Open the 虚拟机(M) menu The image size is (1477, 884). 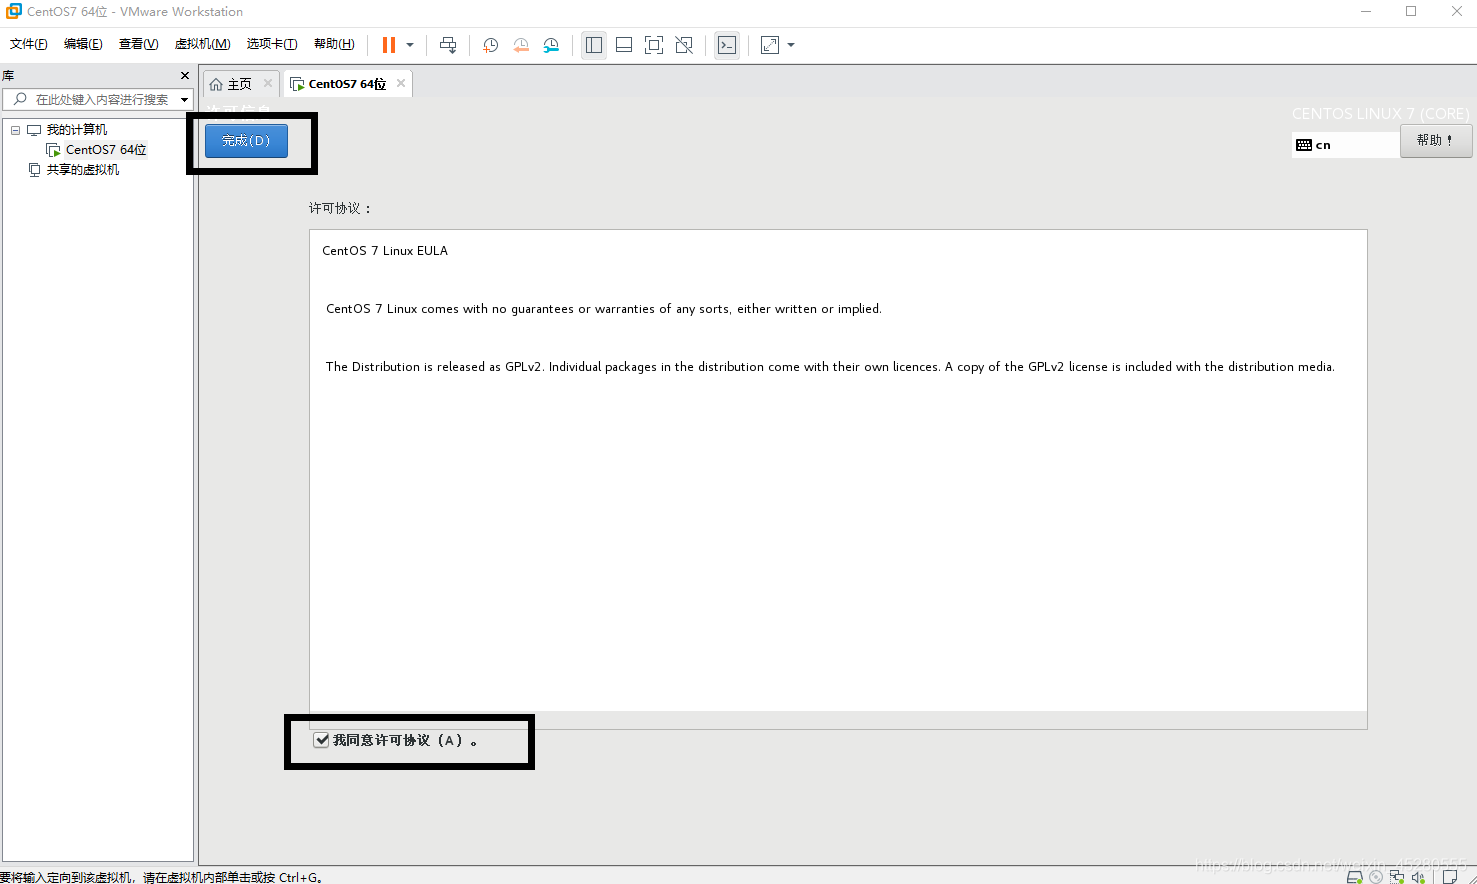tap(202, 44)
